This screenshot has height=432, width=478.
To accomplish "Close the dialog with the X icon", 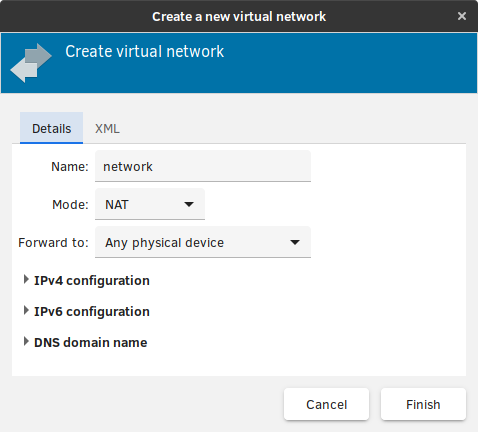I will click(x=462, y=16).
